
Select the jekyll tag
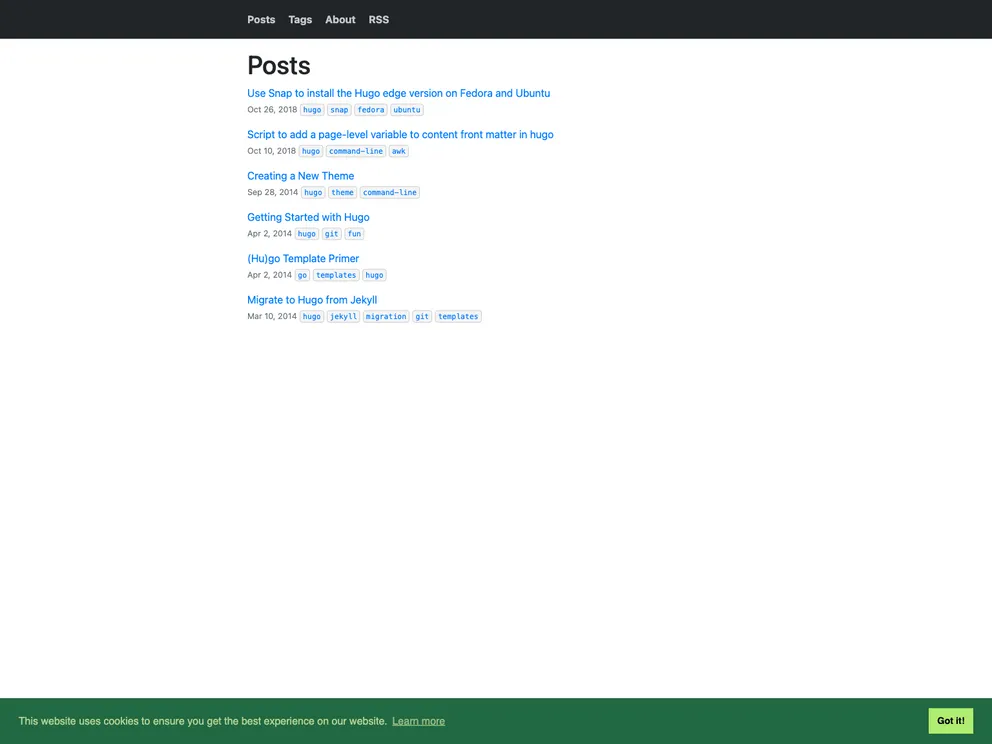343,316
